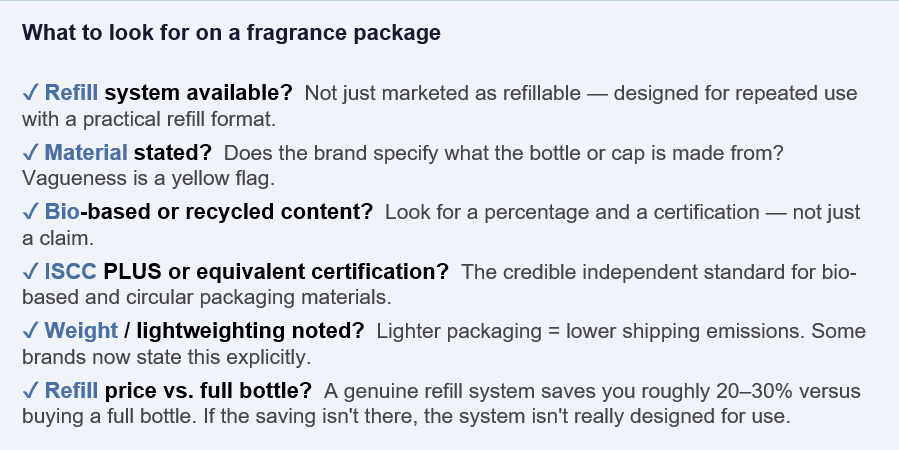Follow the blue 'Weight' link
This screenshot has height=450, width=899.
pyautogui.click(x=81, y=330)
